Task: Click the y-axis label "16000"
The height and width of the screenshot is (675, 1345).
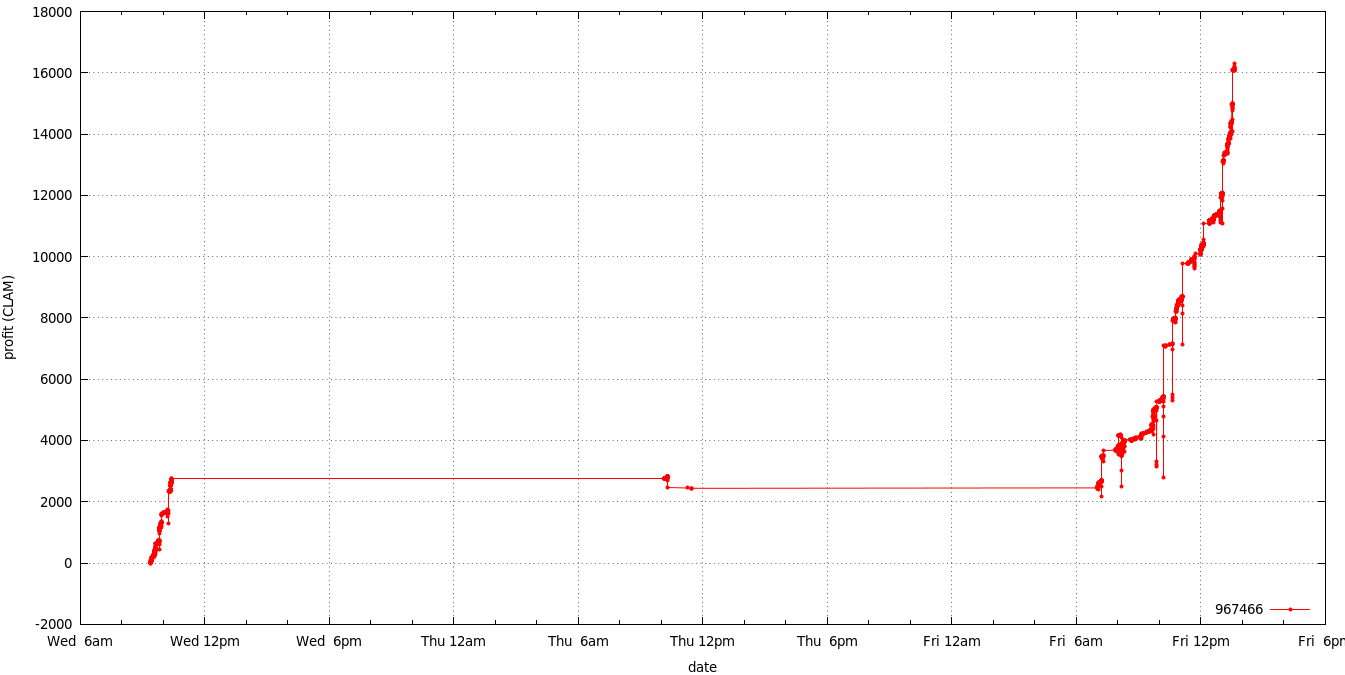Action: pos(53,73)
